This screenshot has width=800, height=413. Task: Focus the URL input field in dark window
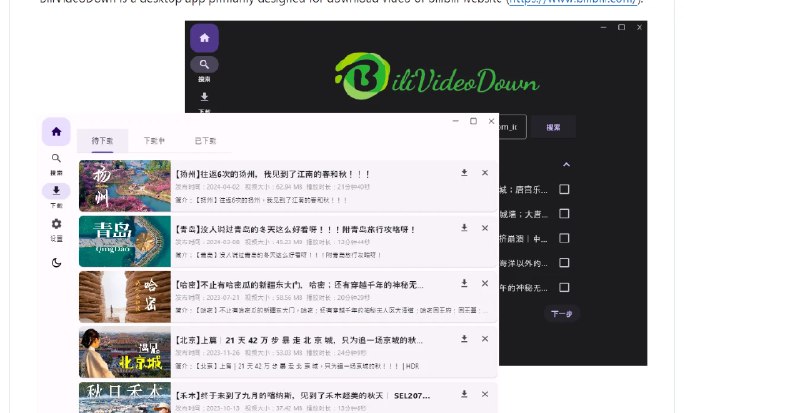pyautogui.click(x=512, y=127)
